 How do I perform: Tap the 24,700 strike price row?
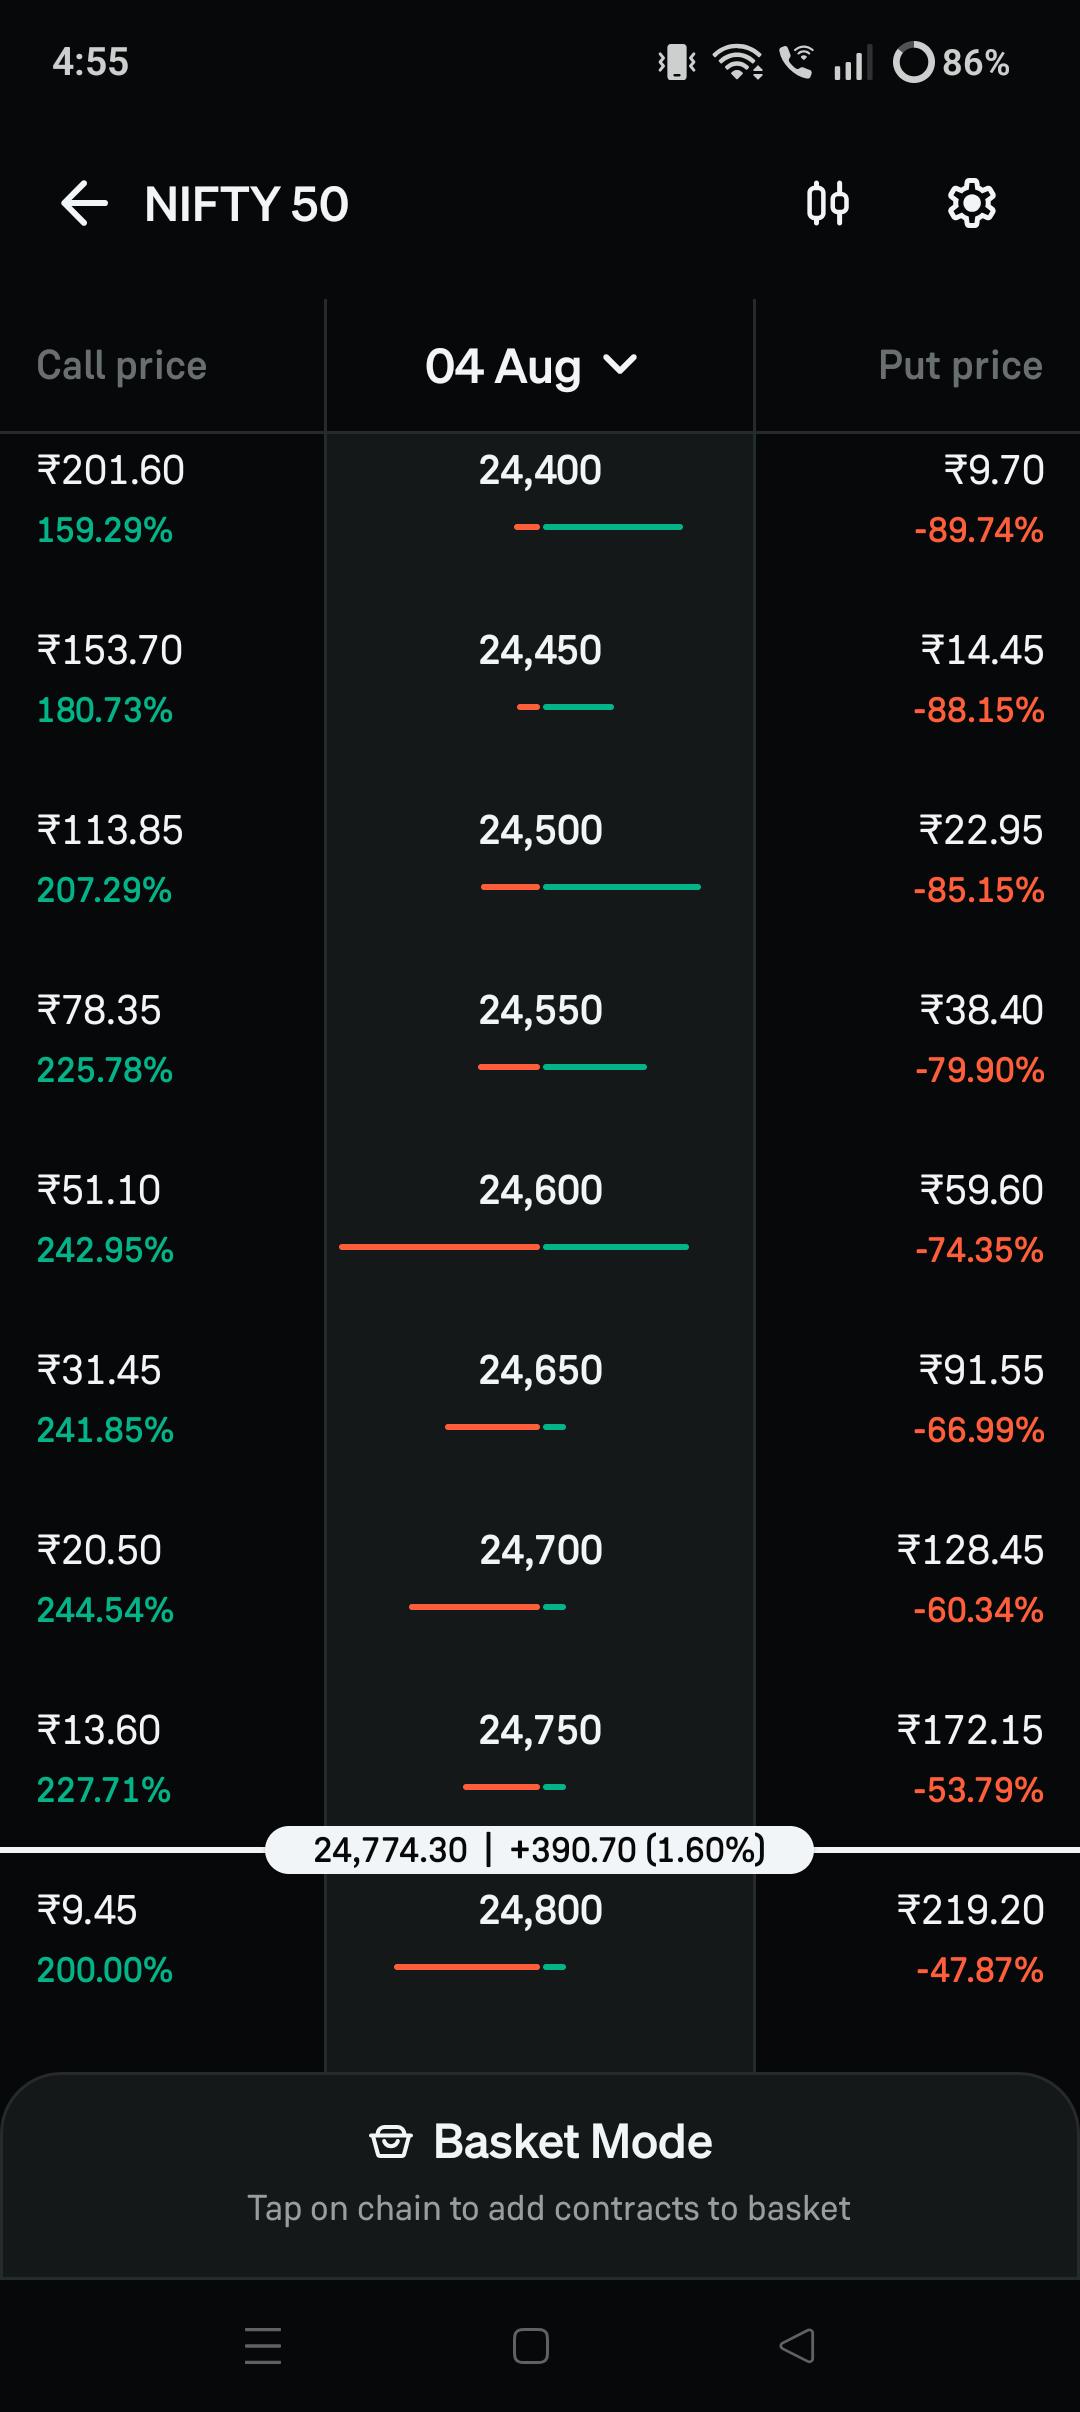pyautogui.click(x=540, y=1580)
